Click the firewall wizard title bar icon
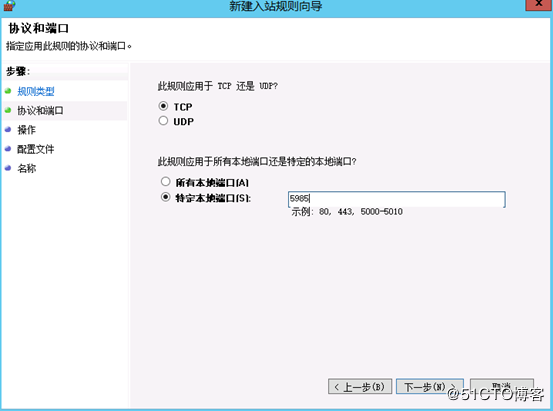This screenshot has width=553, height=411. (10, 5)
